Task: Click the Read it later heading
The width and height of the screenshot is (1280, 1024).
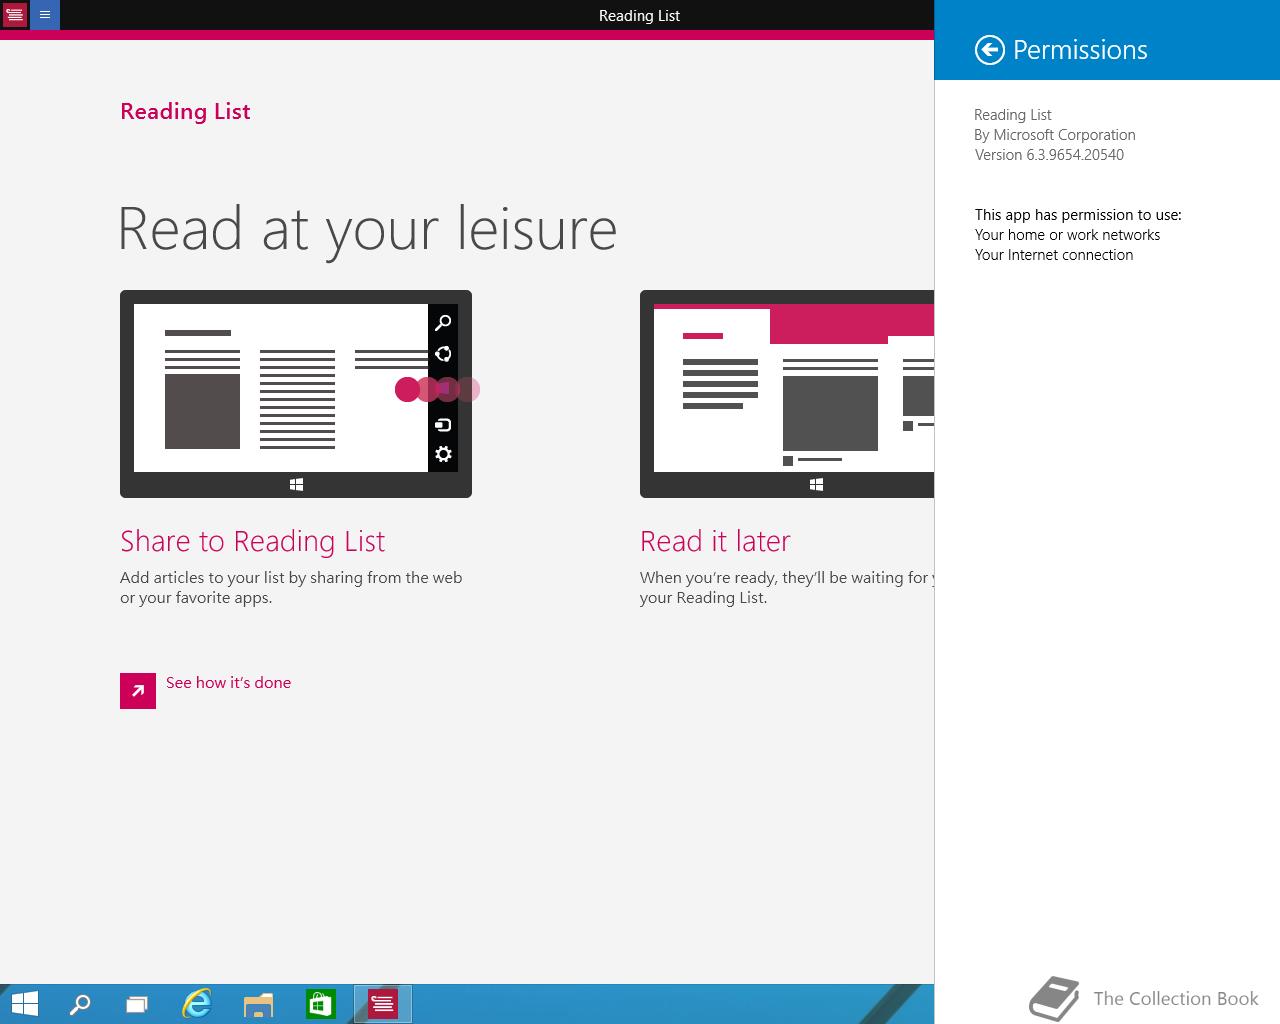Action: tap(715, 541)
